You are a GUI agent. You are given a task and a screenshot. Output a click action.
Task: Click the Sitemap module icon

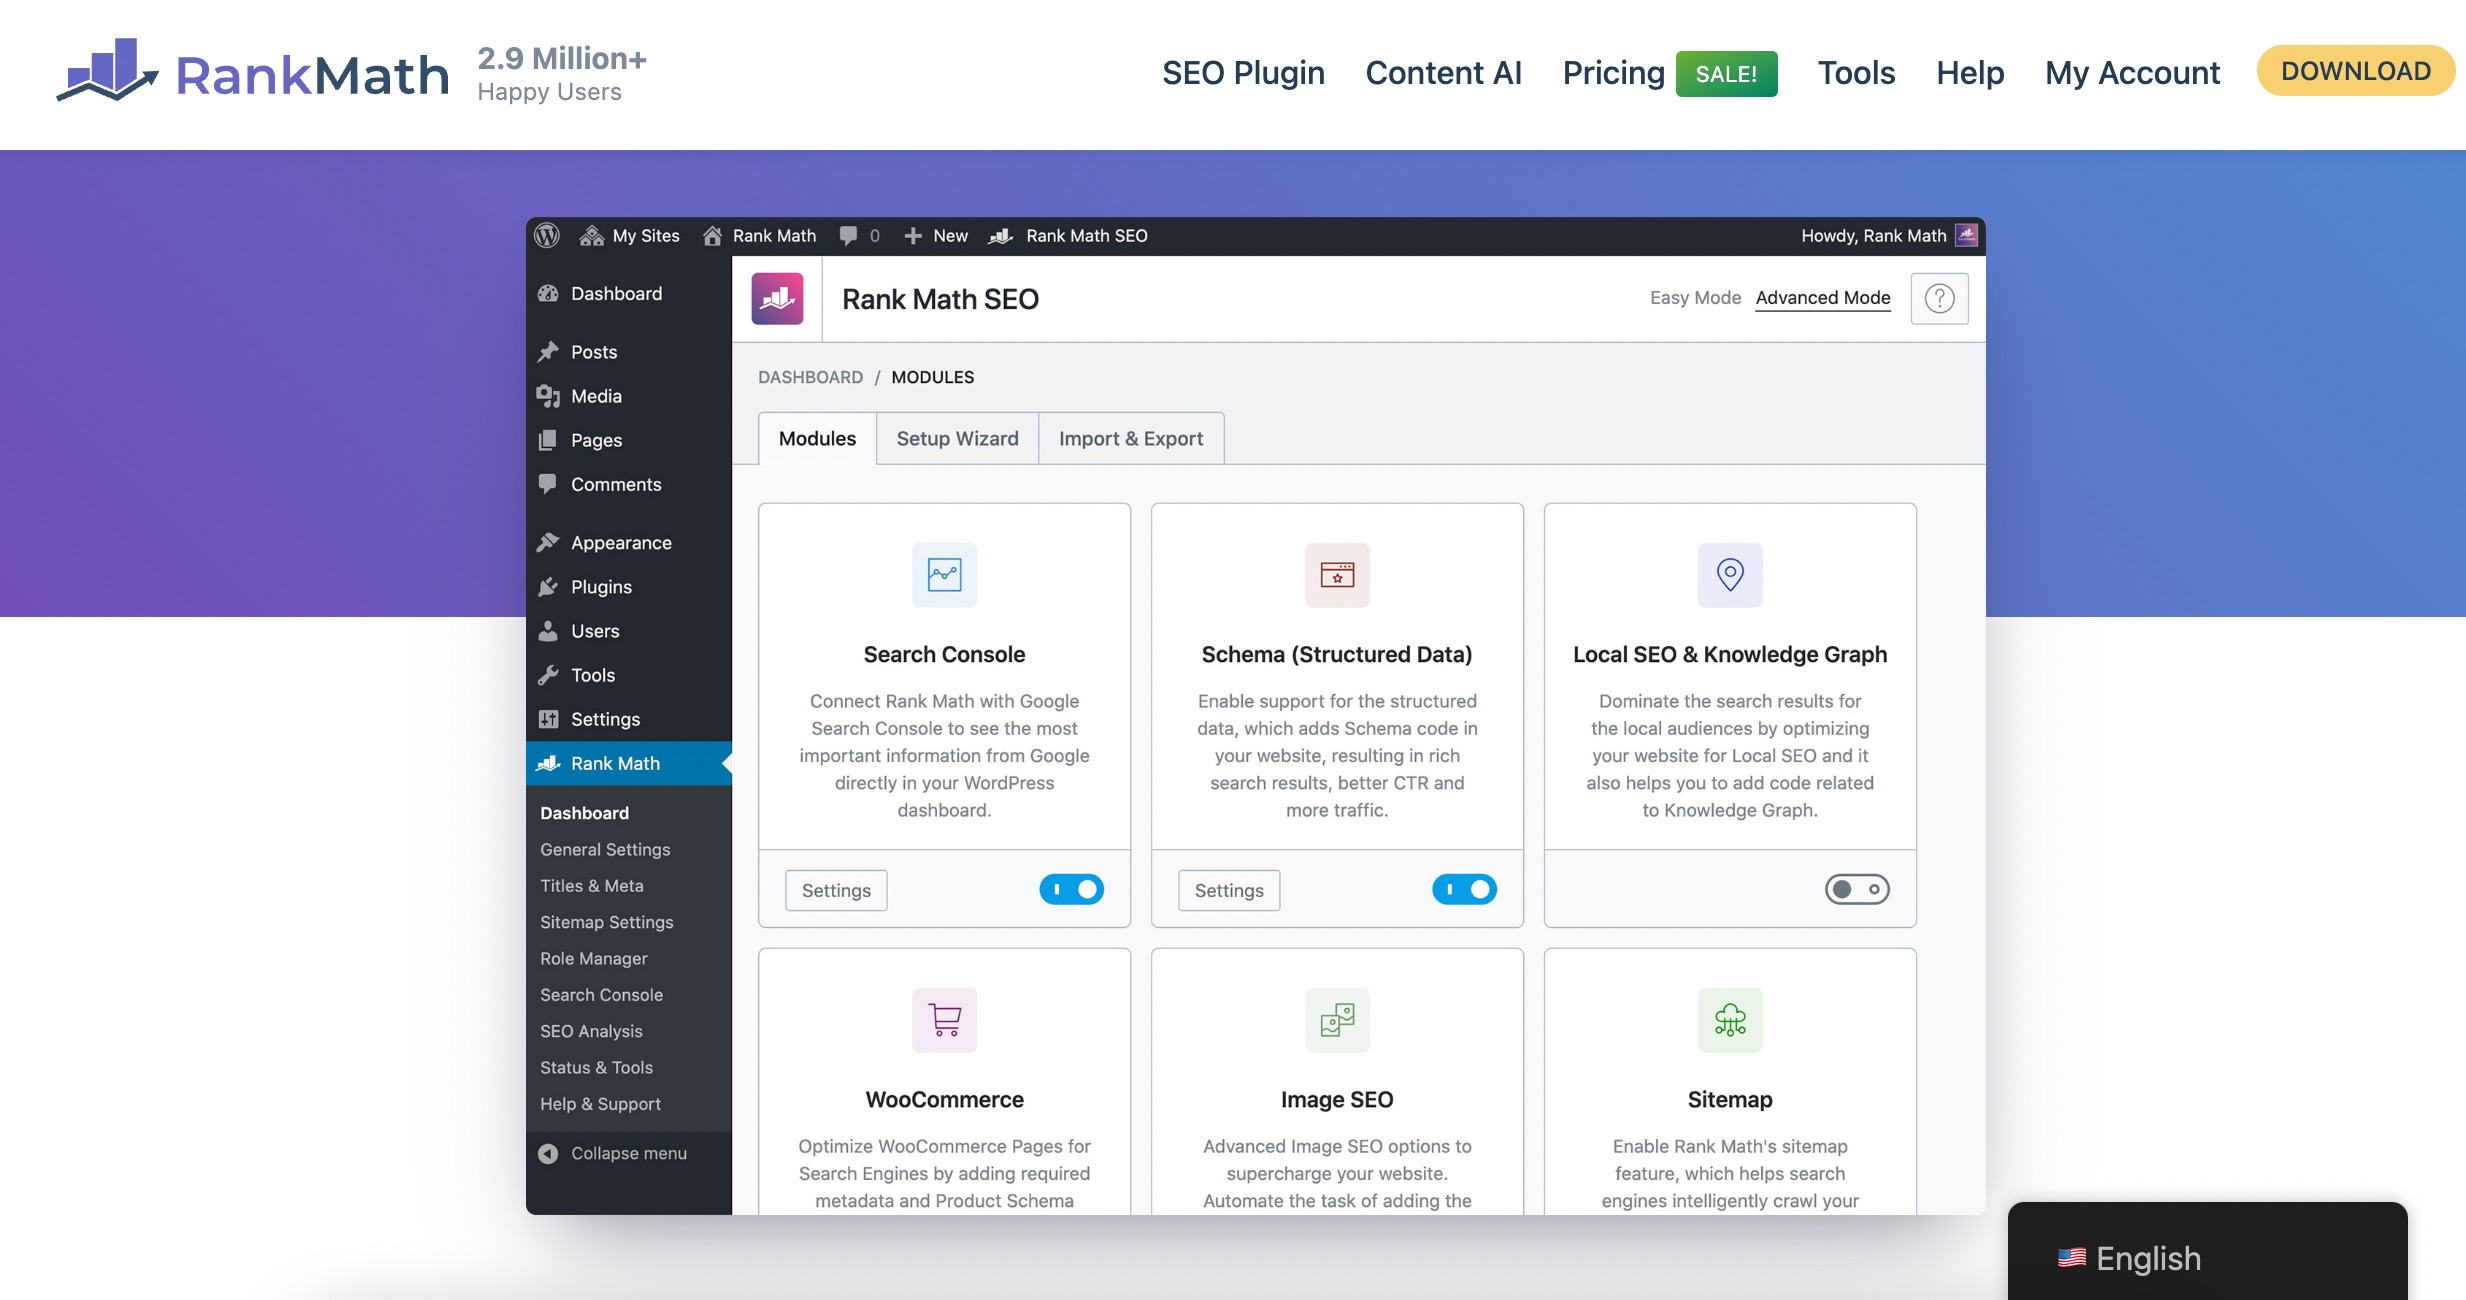[1730, 1020]
